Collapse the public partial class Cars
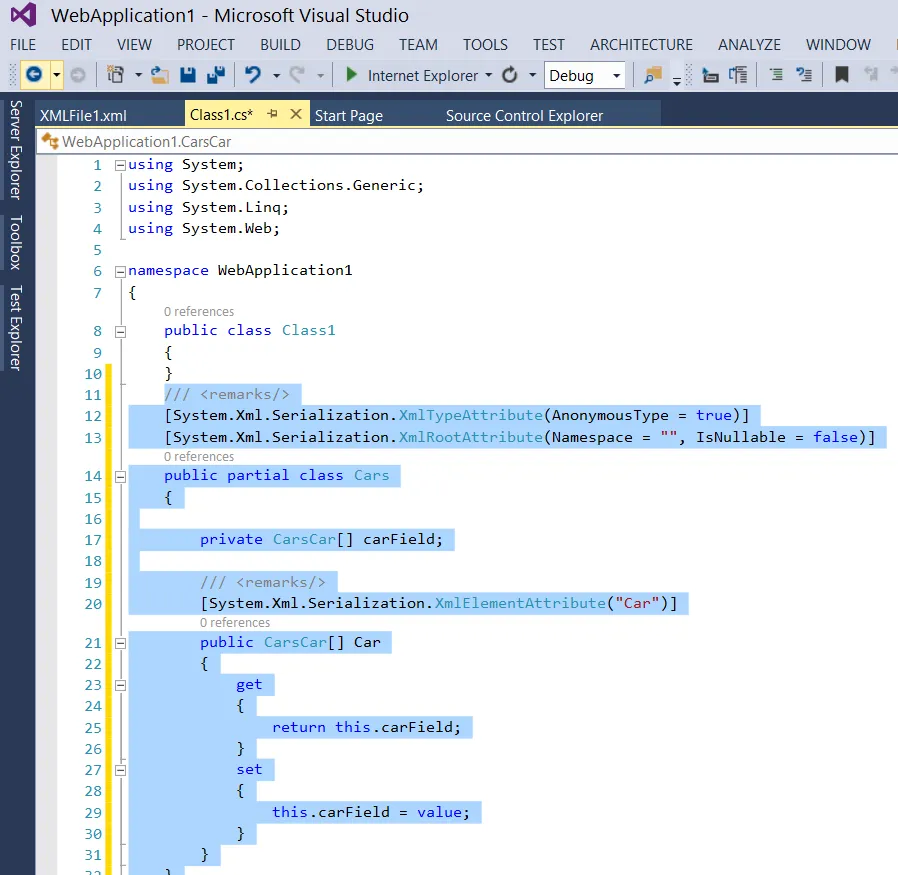Screen dimensions: 898x875 coord(120,476)
